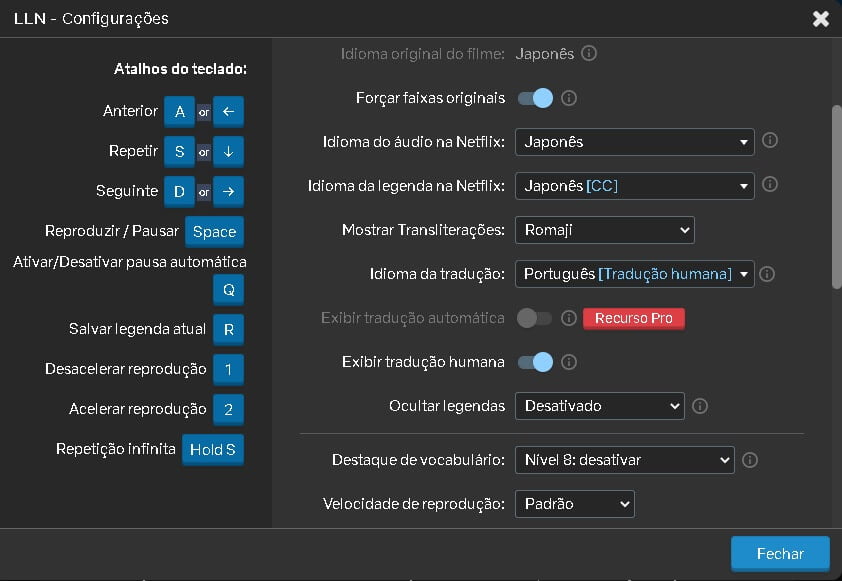Viewport: 842px width, 581px height.
Task: Toggle Exibir tradução automática switch
Action: (x=534, y=318)
